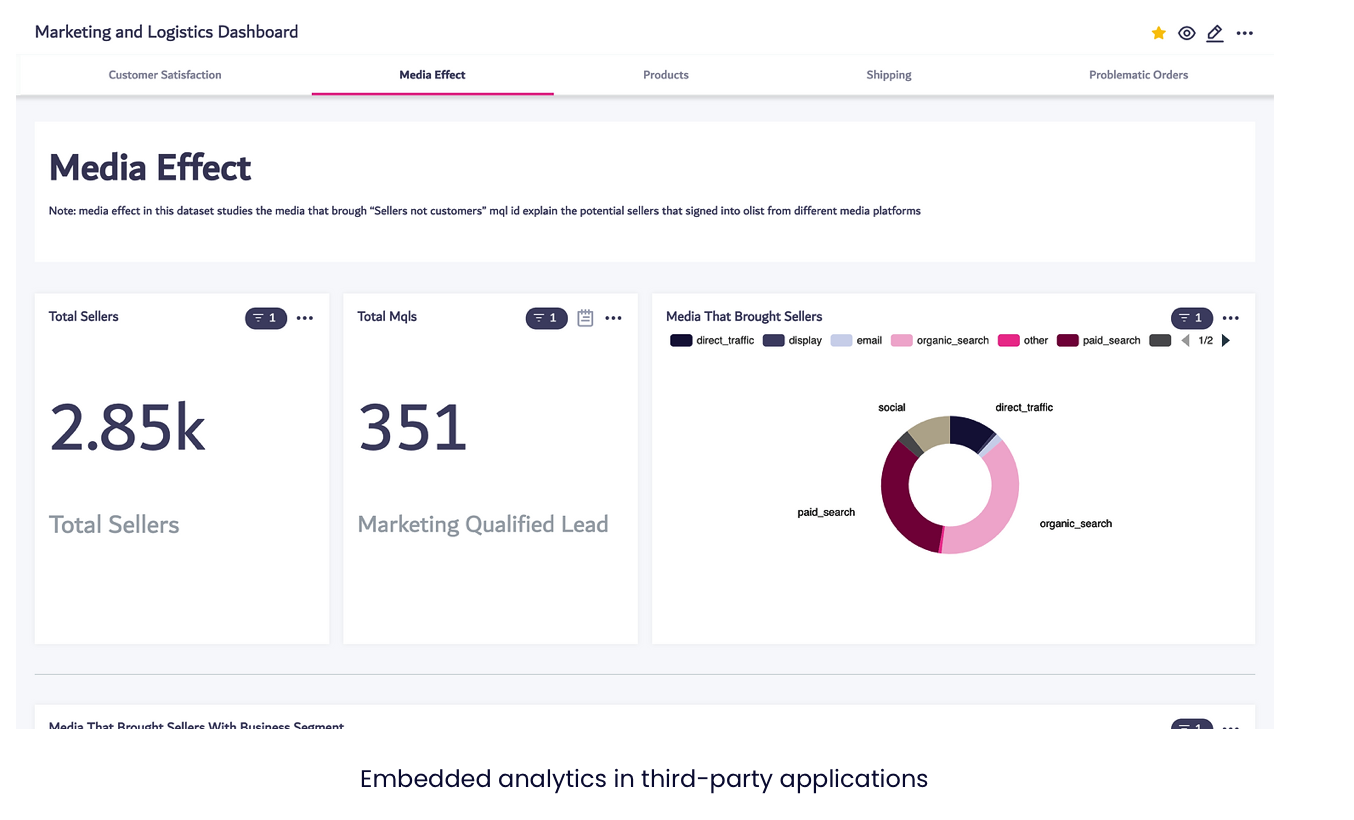
Task: Go to previous legend page arrow
Action: click(x=1185, y=341)
